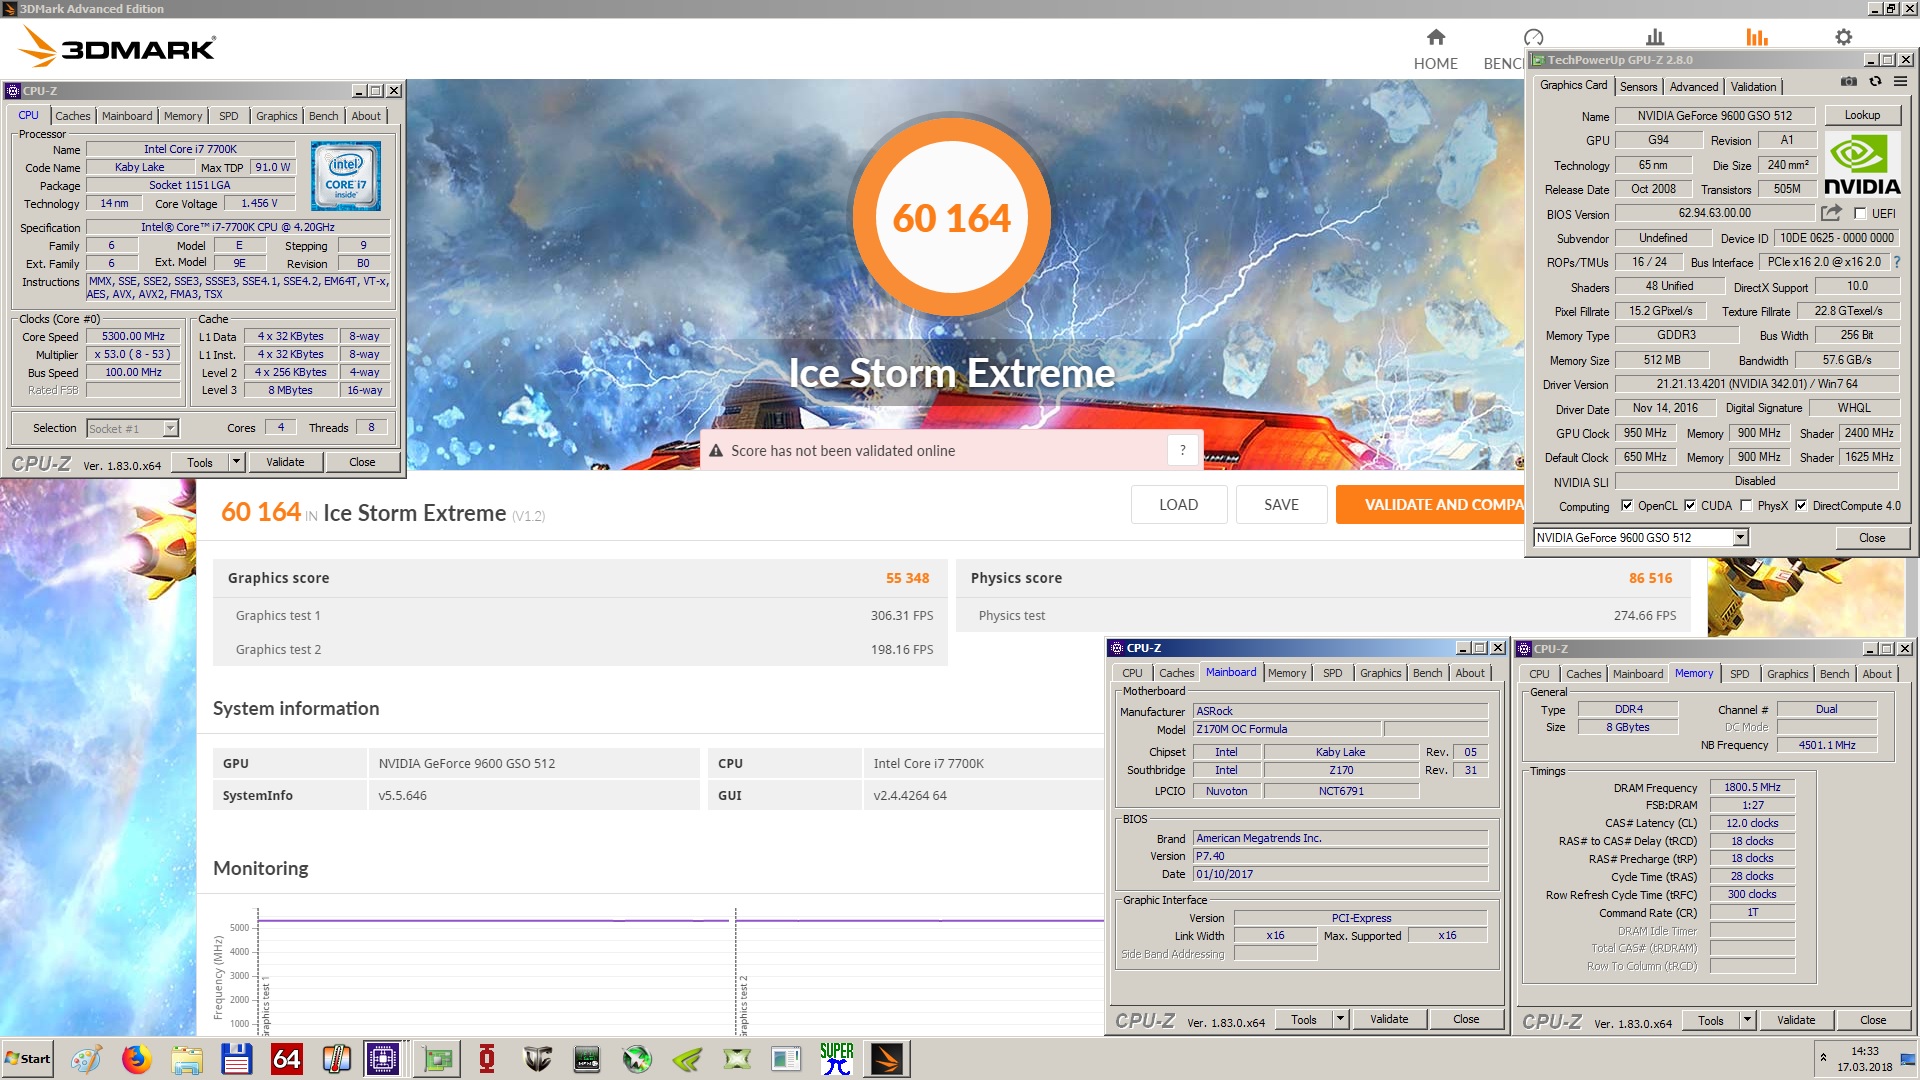Click the DRAM Frequency value 1800.5 MHz

(x=1752, y=787)
